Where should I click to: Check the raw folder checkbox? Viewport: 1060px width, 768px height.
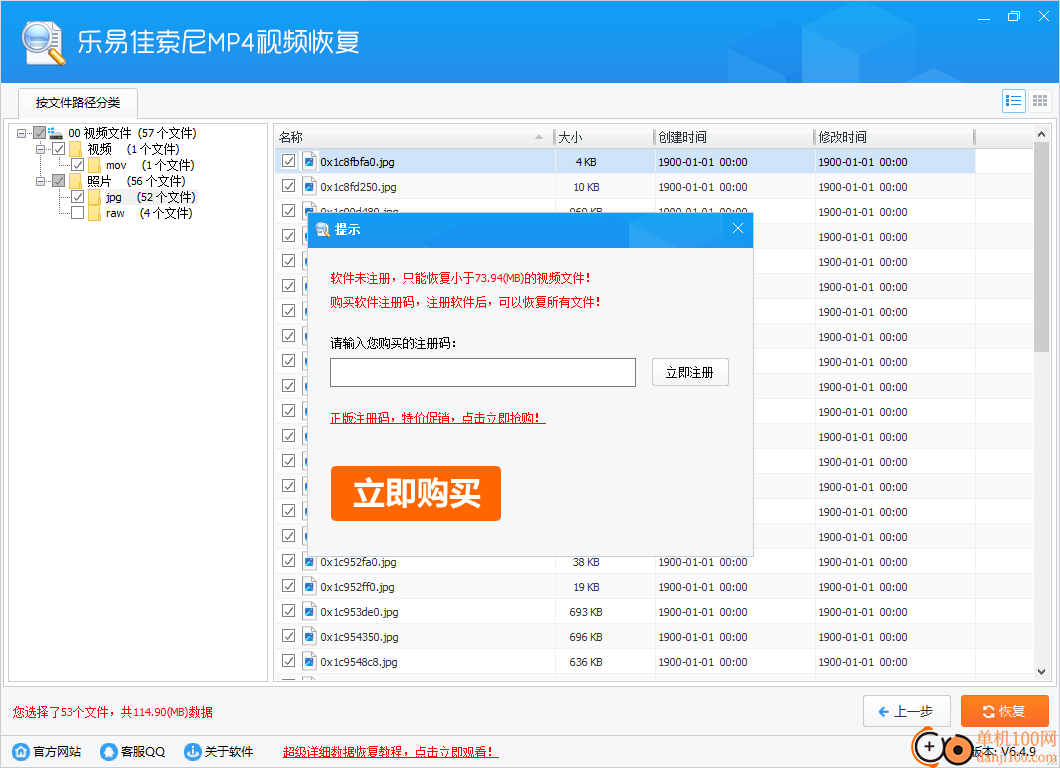pos(78,214)
